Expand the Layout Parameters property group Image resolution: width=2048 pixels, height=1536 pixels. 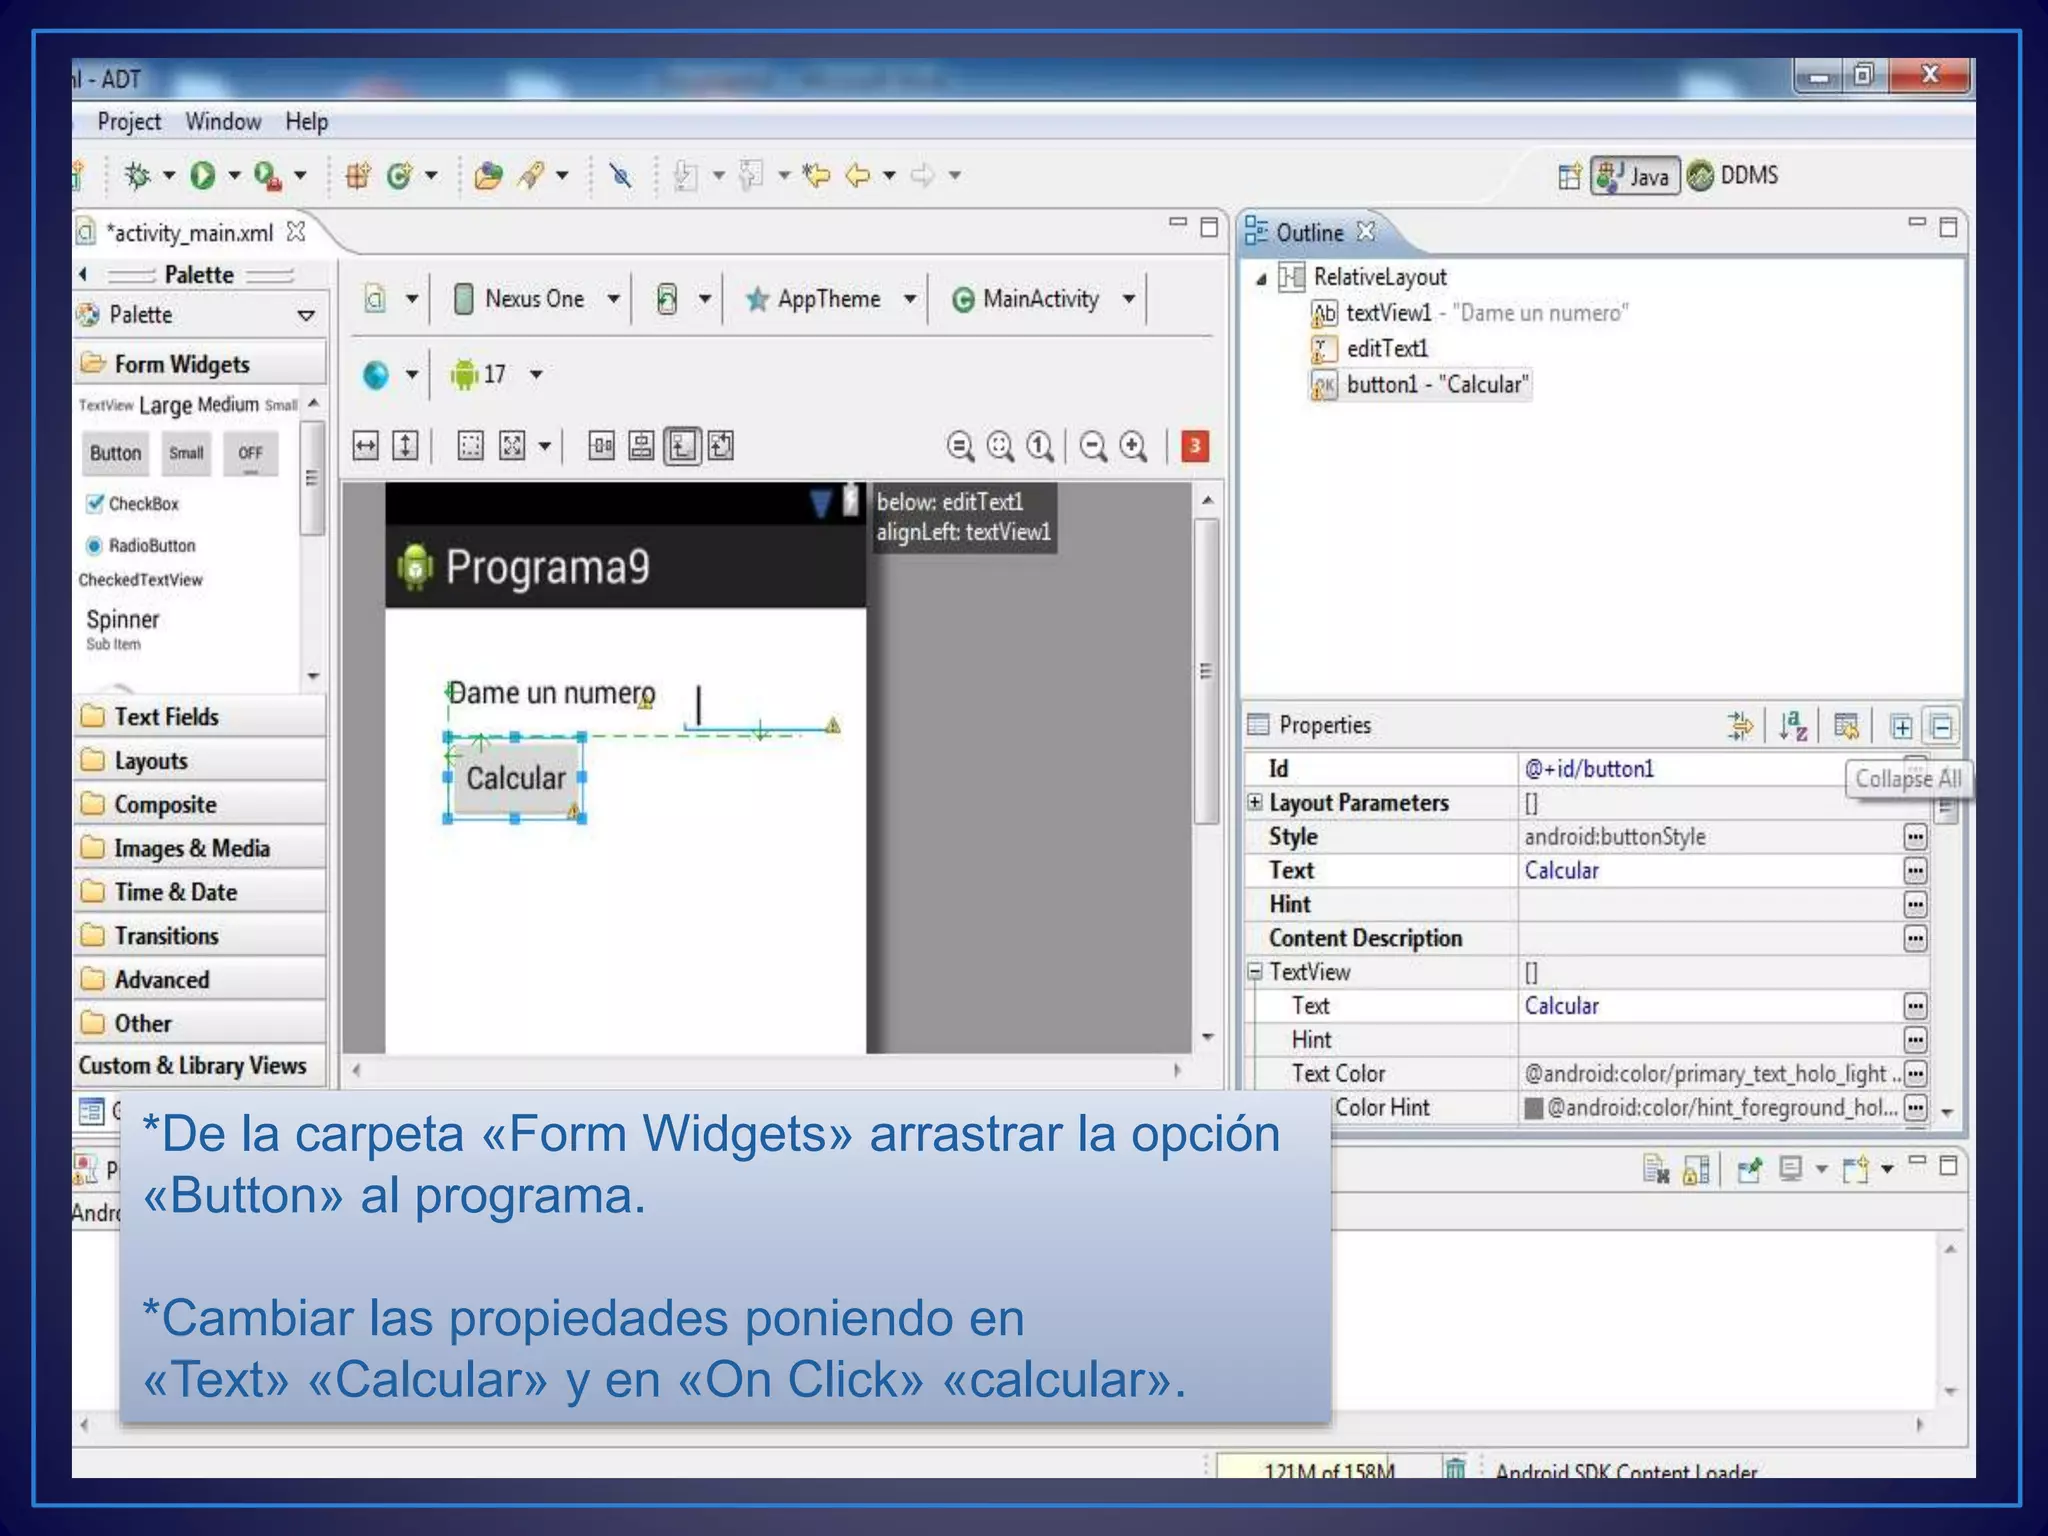pos(1255,802)
